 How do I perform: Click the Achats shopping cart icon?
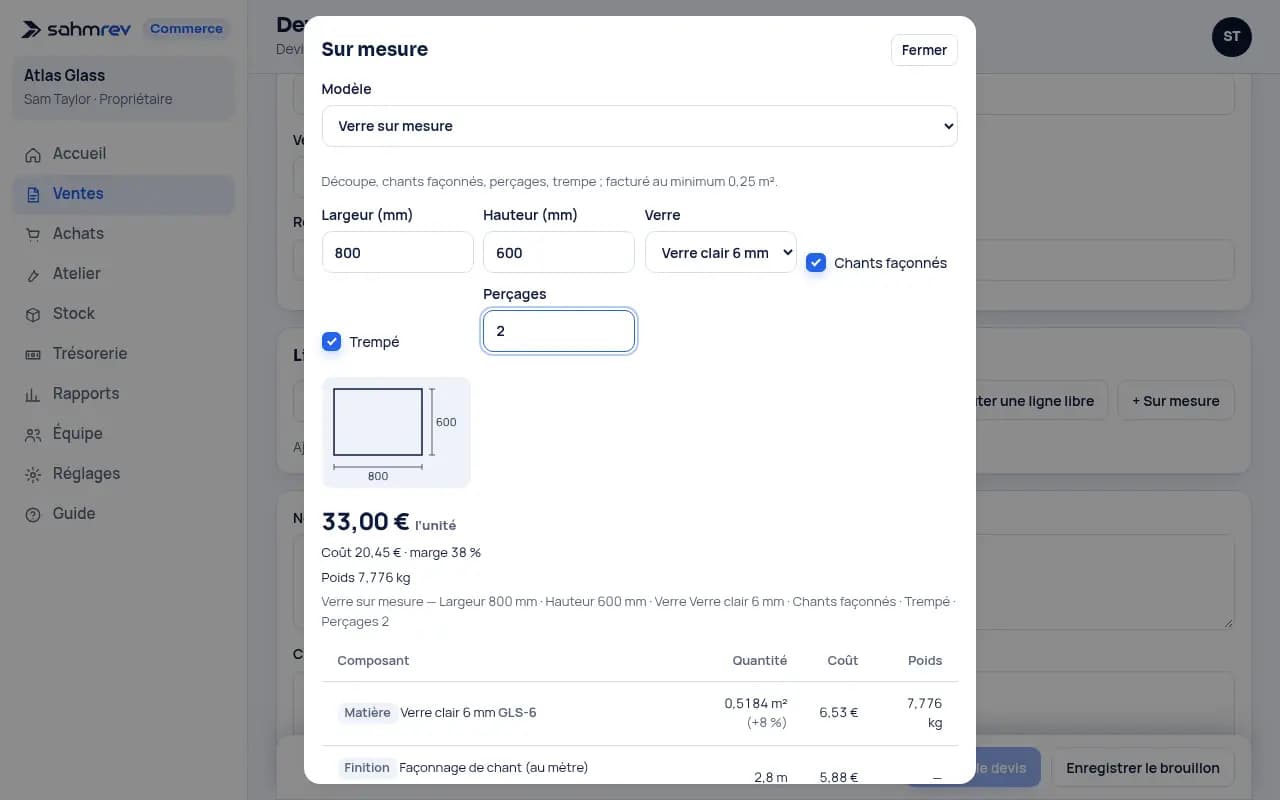[x=33, y=234]
